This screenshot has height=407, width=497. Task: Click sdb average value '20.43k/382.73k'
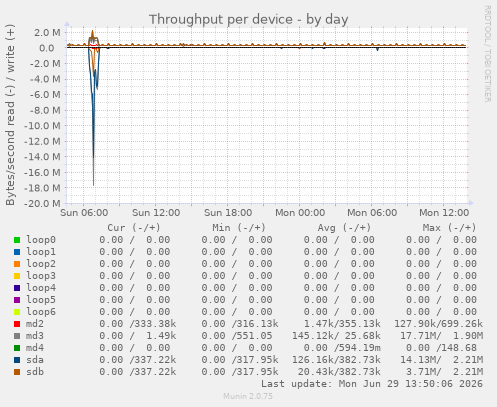click(x=339, y=372)
